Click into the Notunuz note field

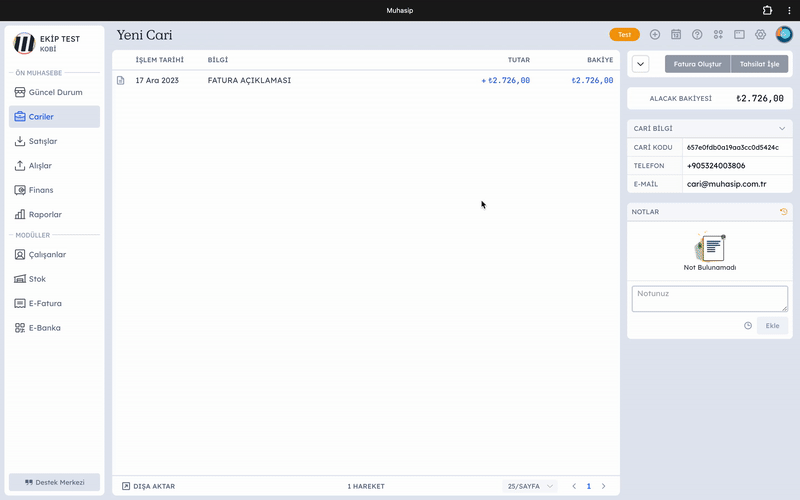pos(709,299)
